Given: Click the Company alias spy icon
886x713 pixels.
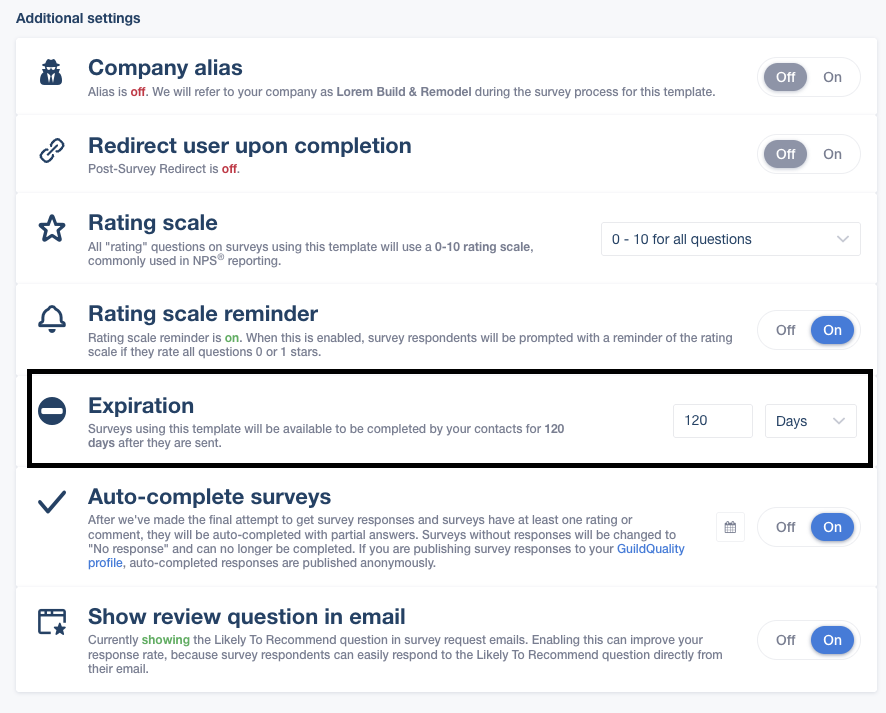Looking at the screenshot, I should [x=51, y=72].
